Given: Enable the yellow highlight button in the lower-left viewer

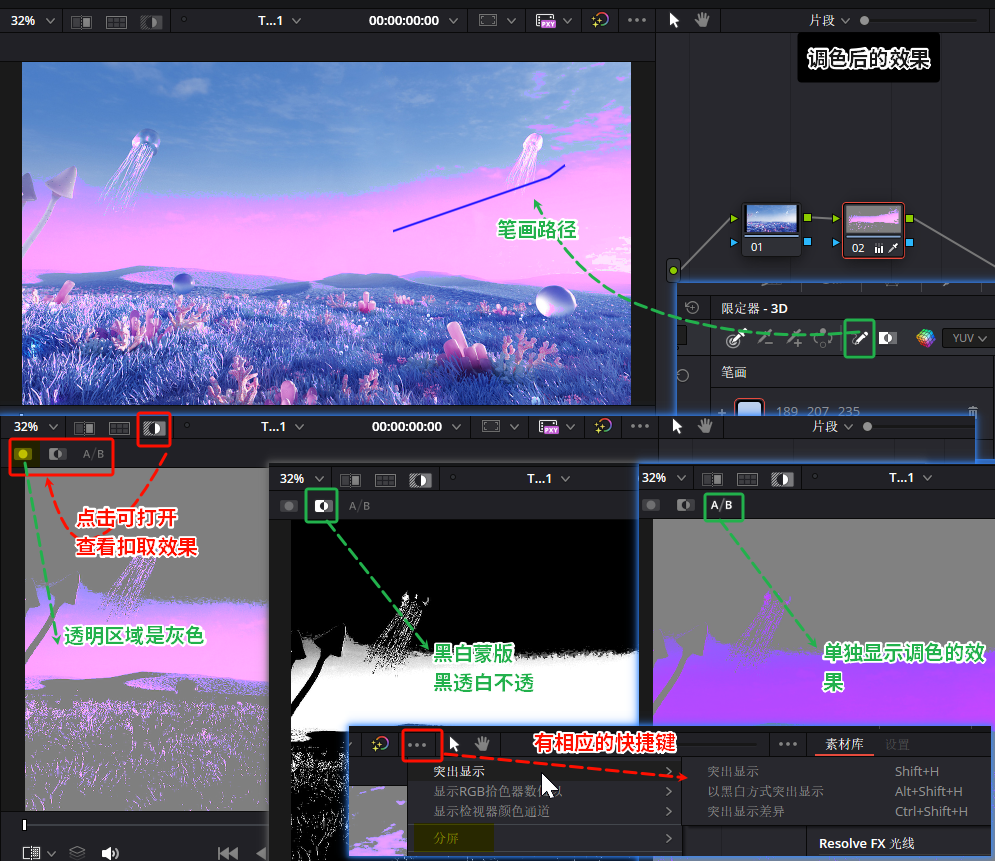Looking at the screenshot, I should click(23, 454).
